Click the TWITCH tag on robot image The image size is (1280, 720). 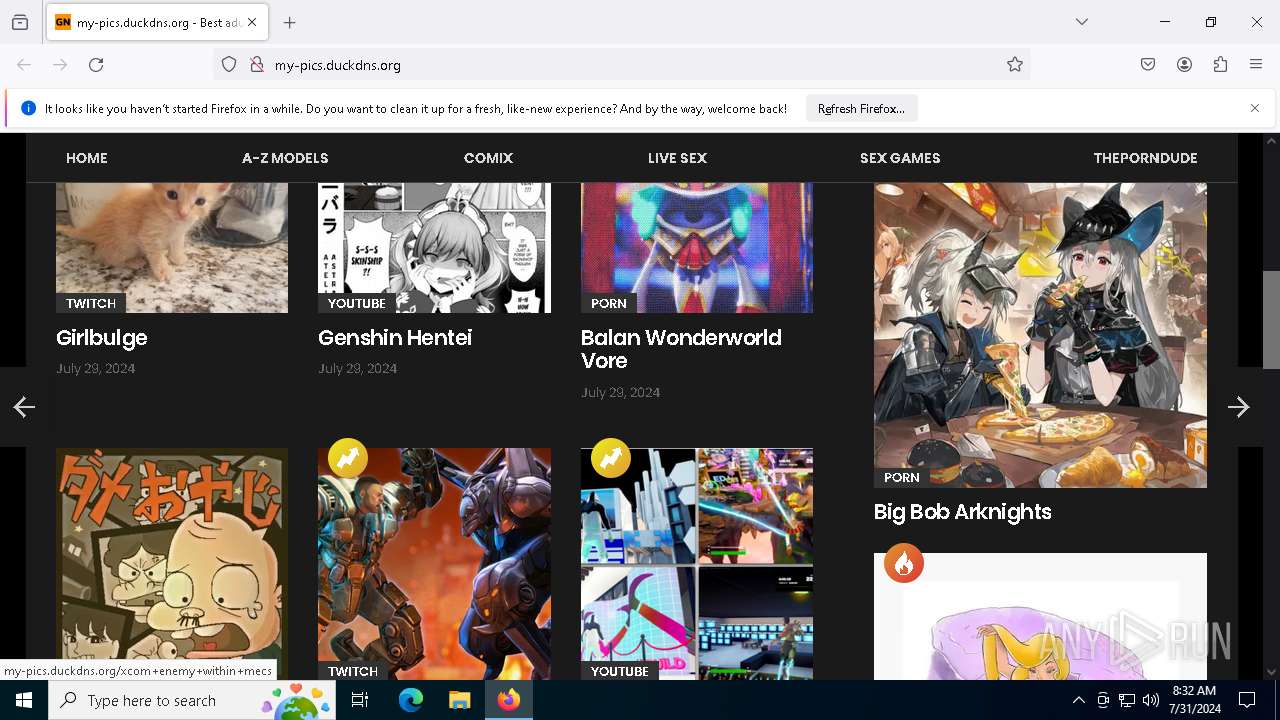click(353, 671)
